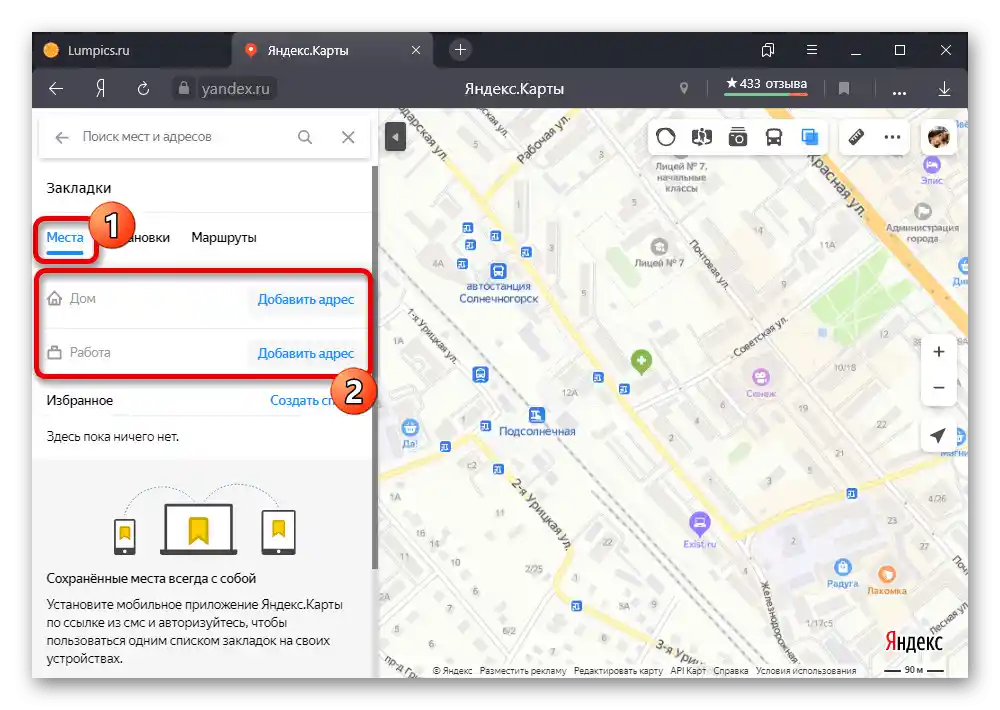Open the browser bookmarks collection icon
This screenshot has height=710, width=1000.
(x=768, y=50)
